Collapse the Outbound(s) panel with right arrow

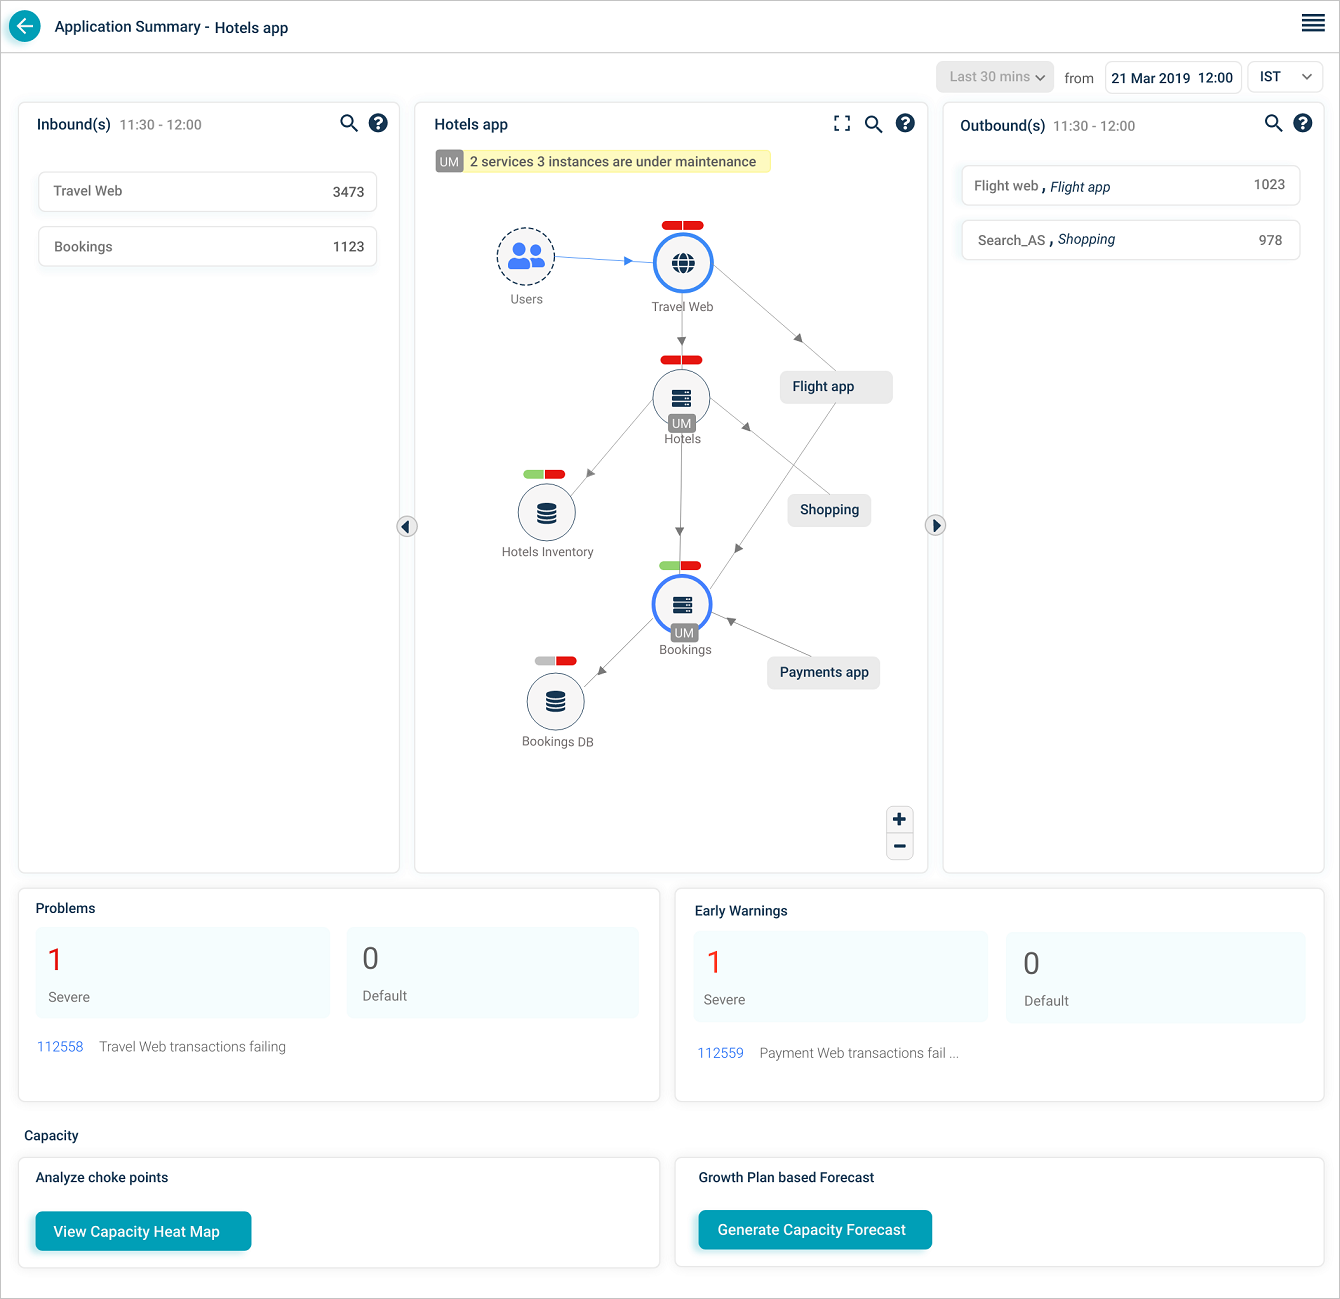pos(935,526)
